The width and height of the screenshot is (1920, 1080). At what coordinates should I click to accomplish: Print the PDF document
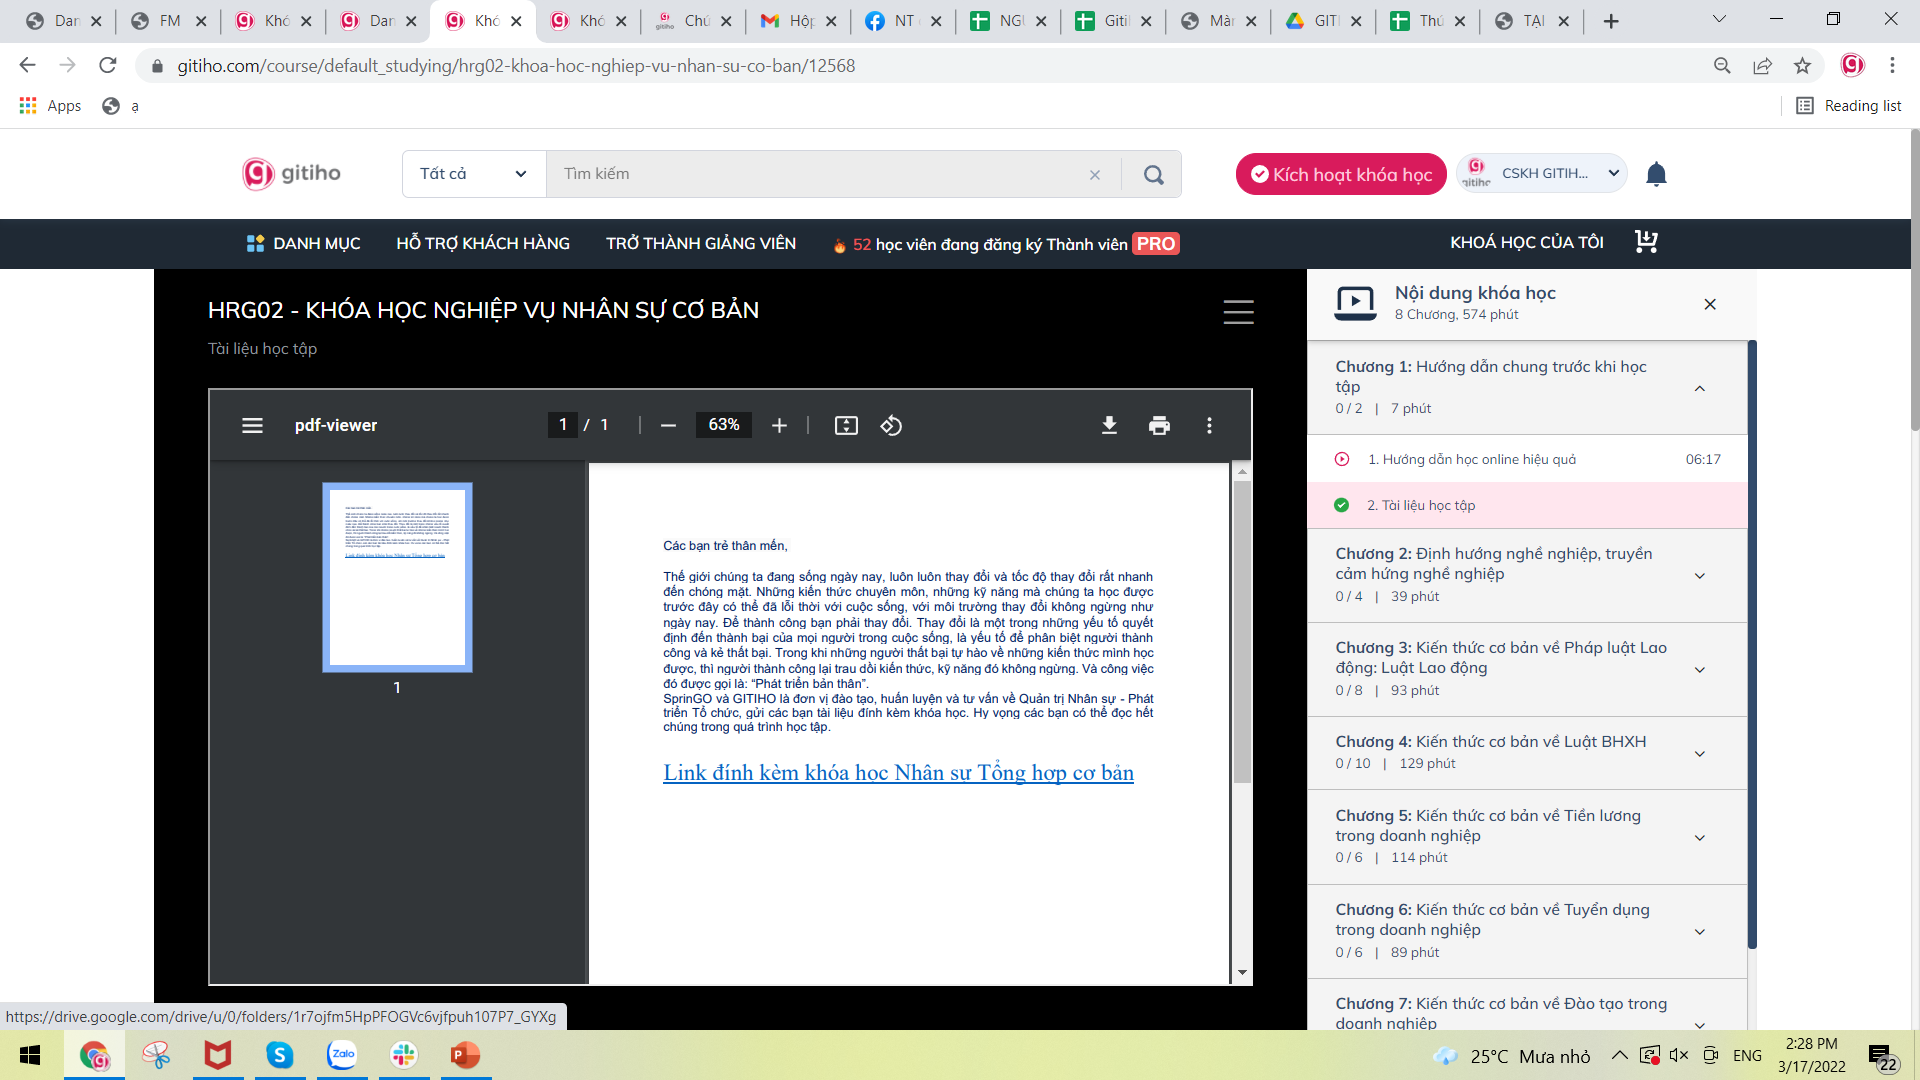pos(1159,426)
